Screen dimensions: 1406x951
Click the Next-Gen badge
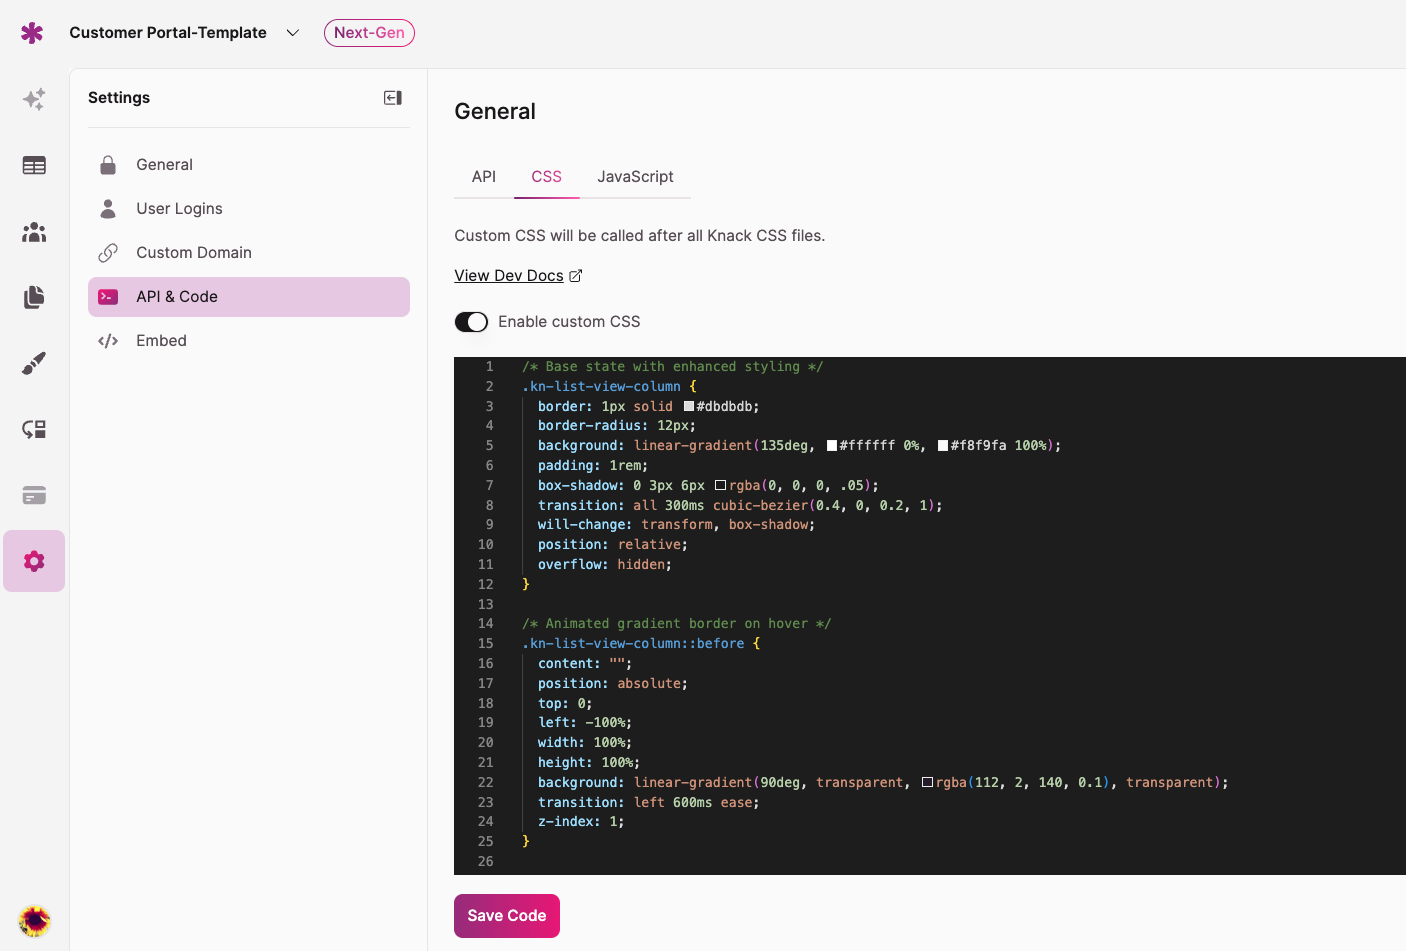tap(369, 33)
